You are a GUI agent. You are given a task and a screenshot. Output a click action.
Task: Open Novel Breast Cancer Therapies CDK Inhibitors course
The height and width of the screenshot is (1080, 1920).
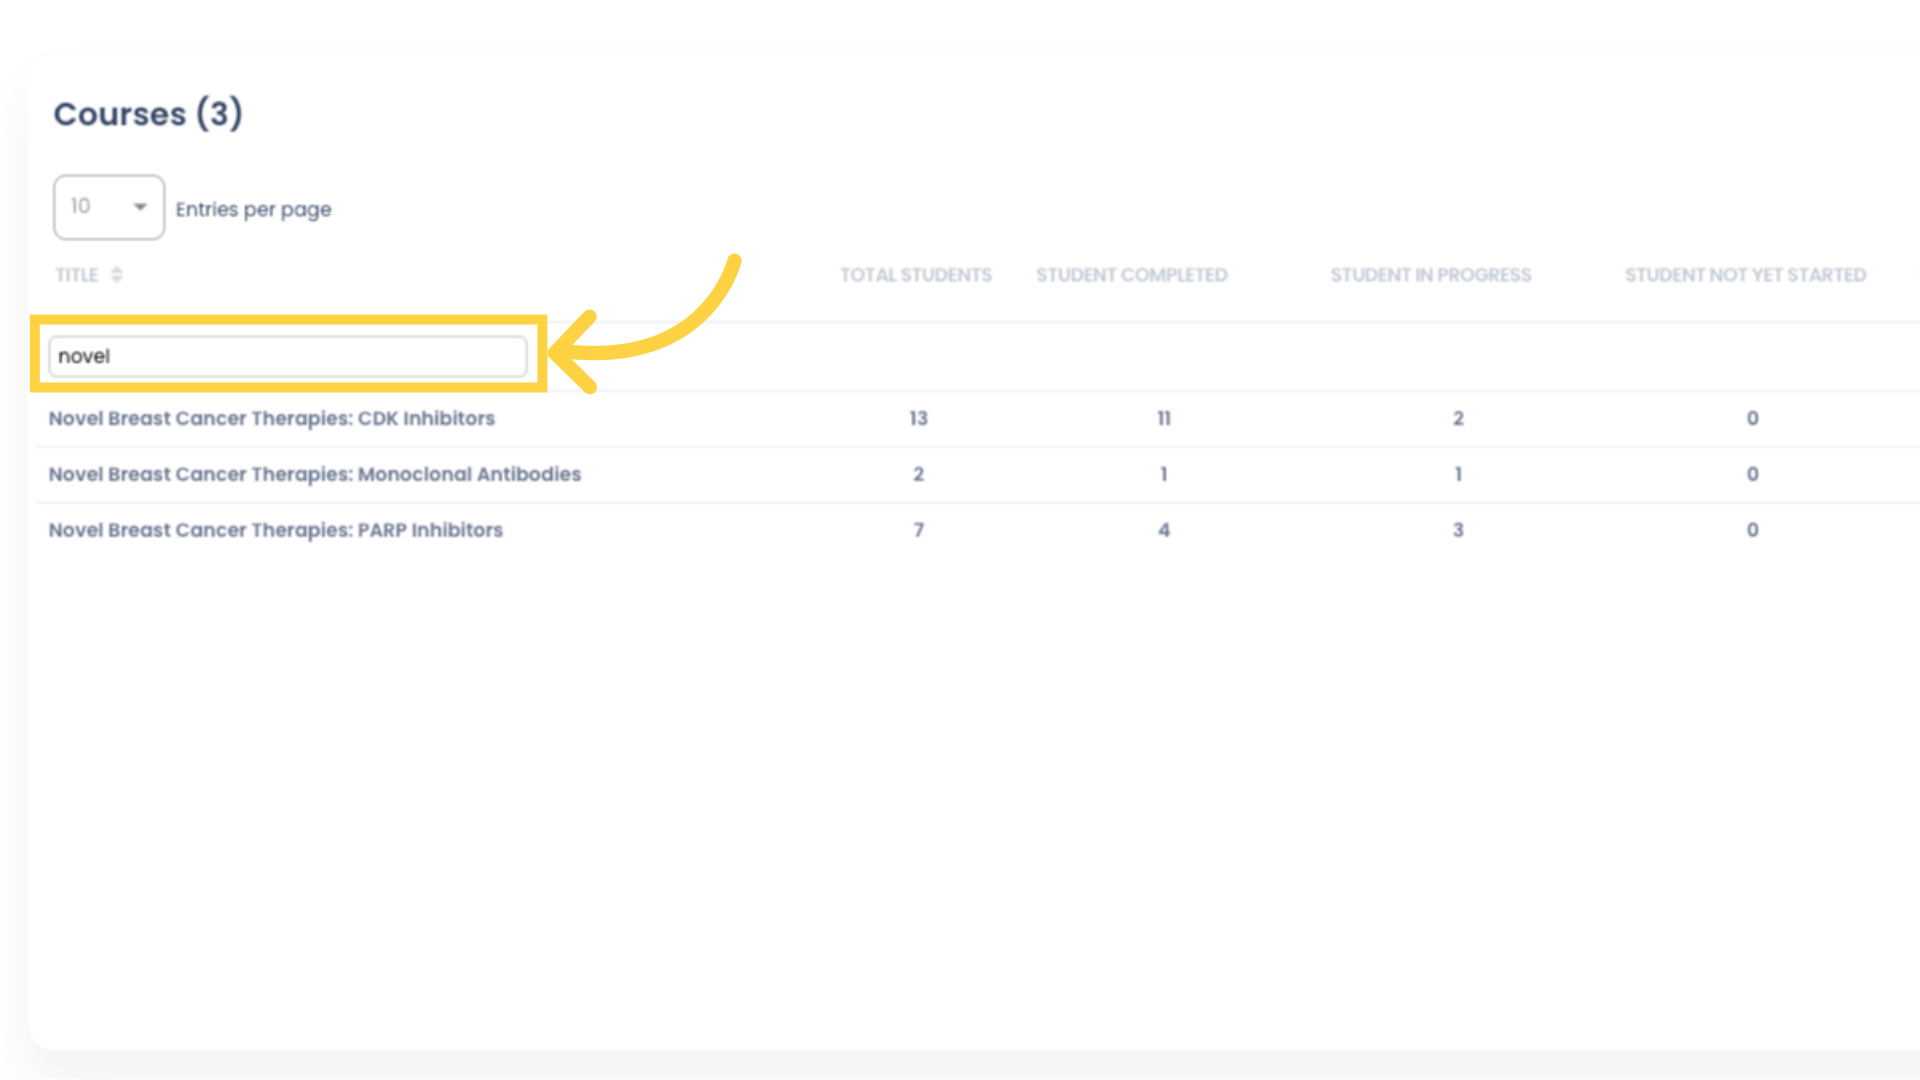point(272,418)
